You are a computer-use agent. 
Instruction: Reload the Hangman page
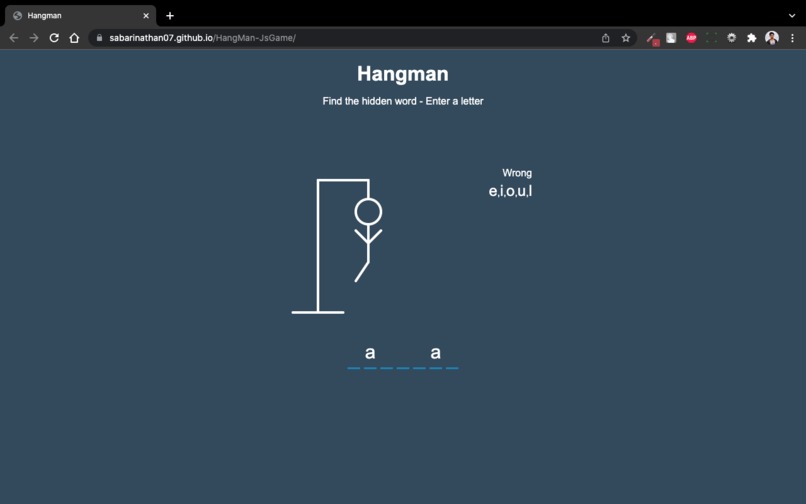pos(54,38)
